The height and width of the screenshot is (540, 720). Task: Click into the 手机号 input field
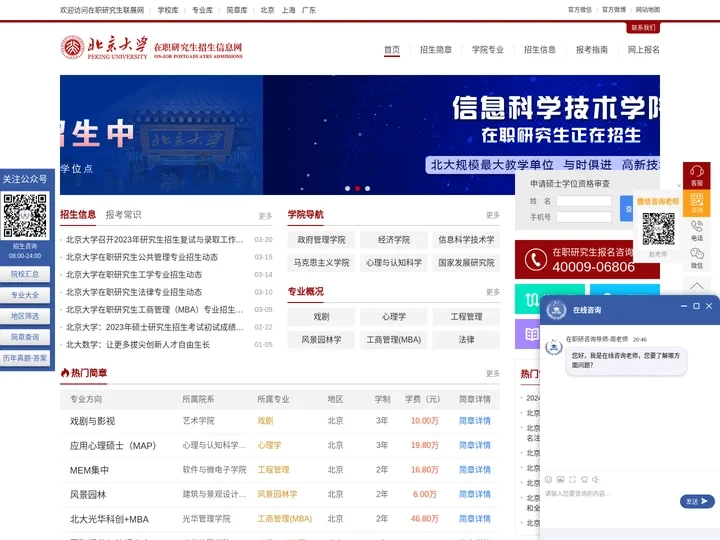(x=584, y=217)
